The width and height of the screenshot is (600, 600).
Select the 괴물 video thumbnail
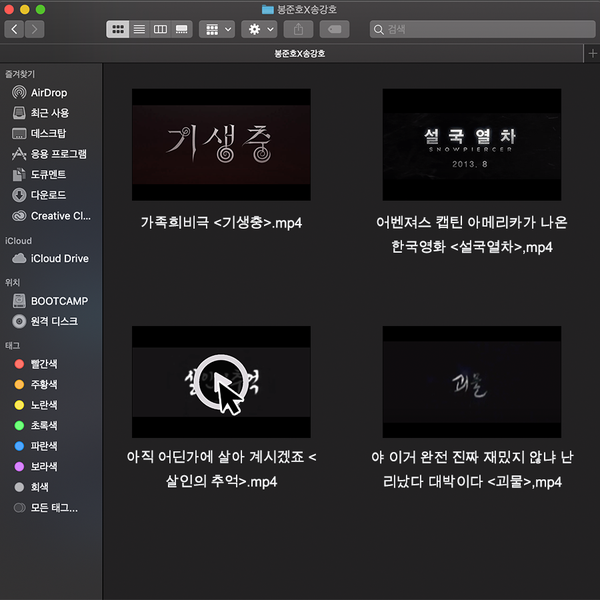pos(472,382)
